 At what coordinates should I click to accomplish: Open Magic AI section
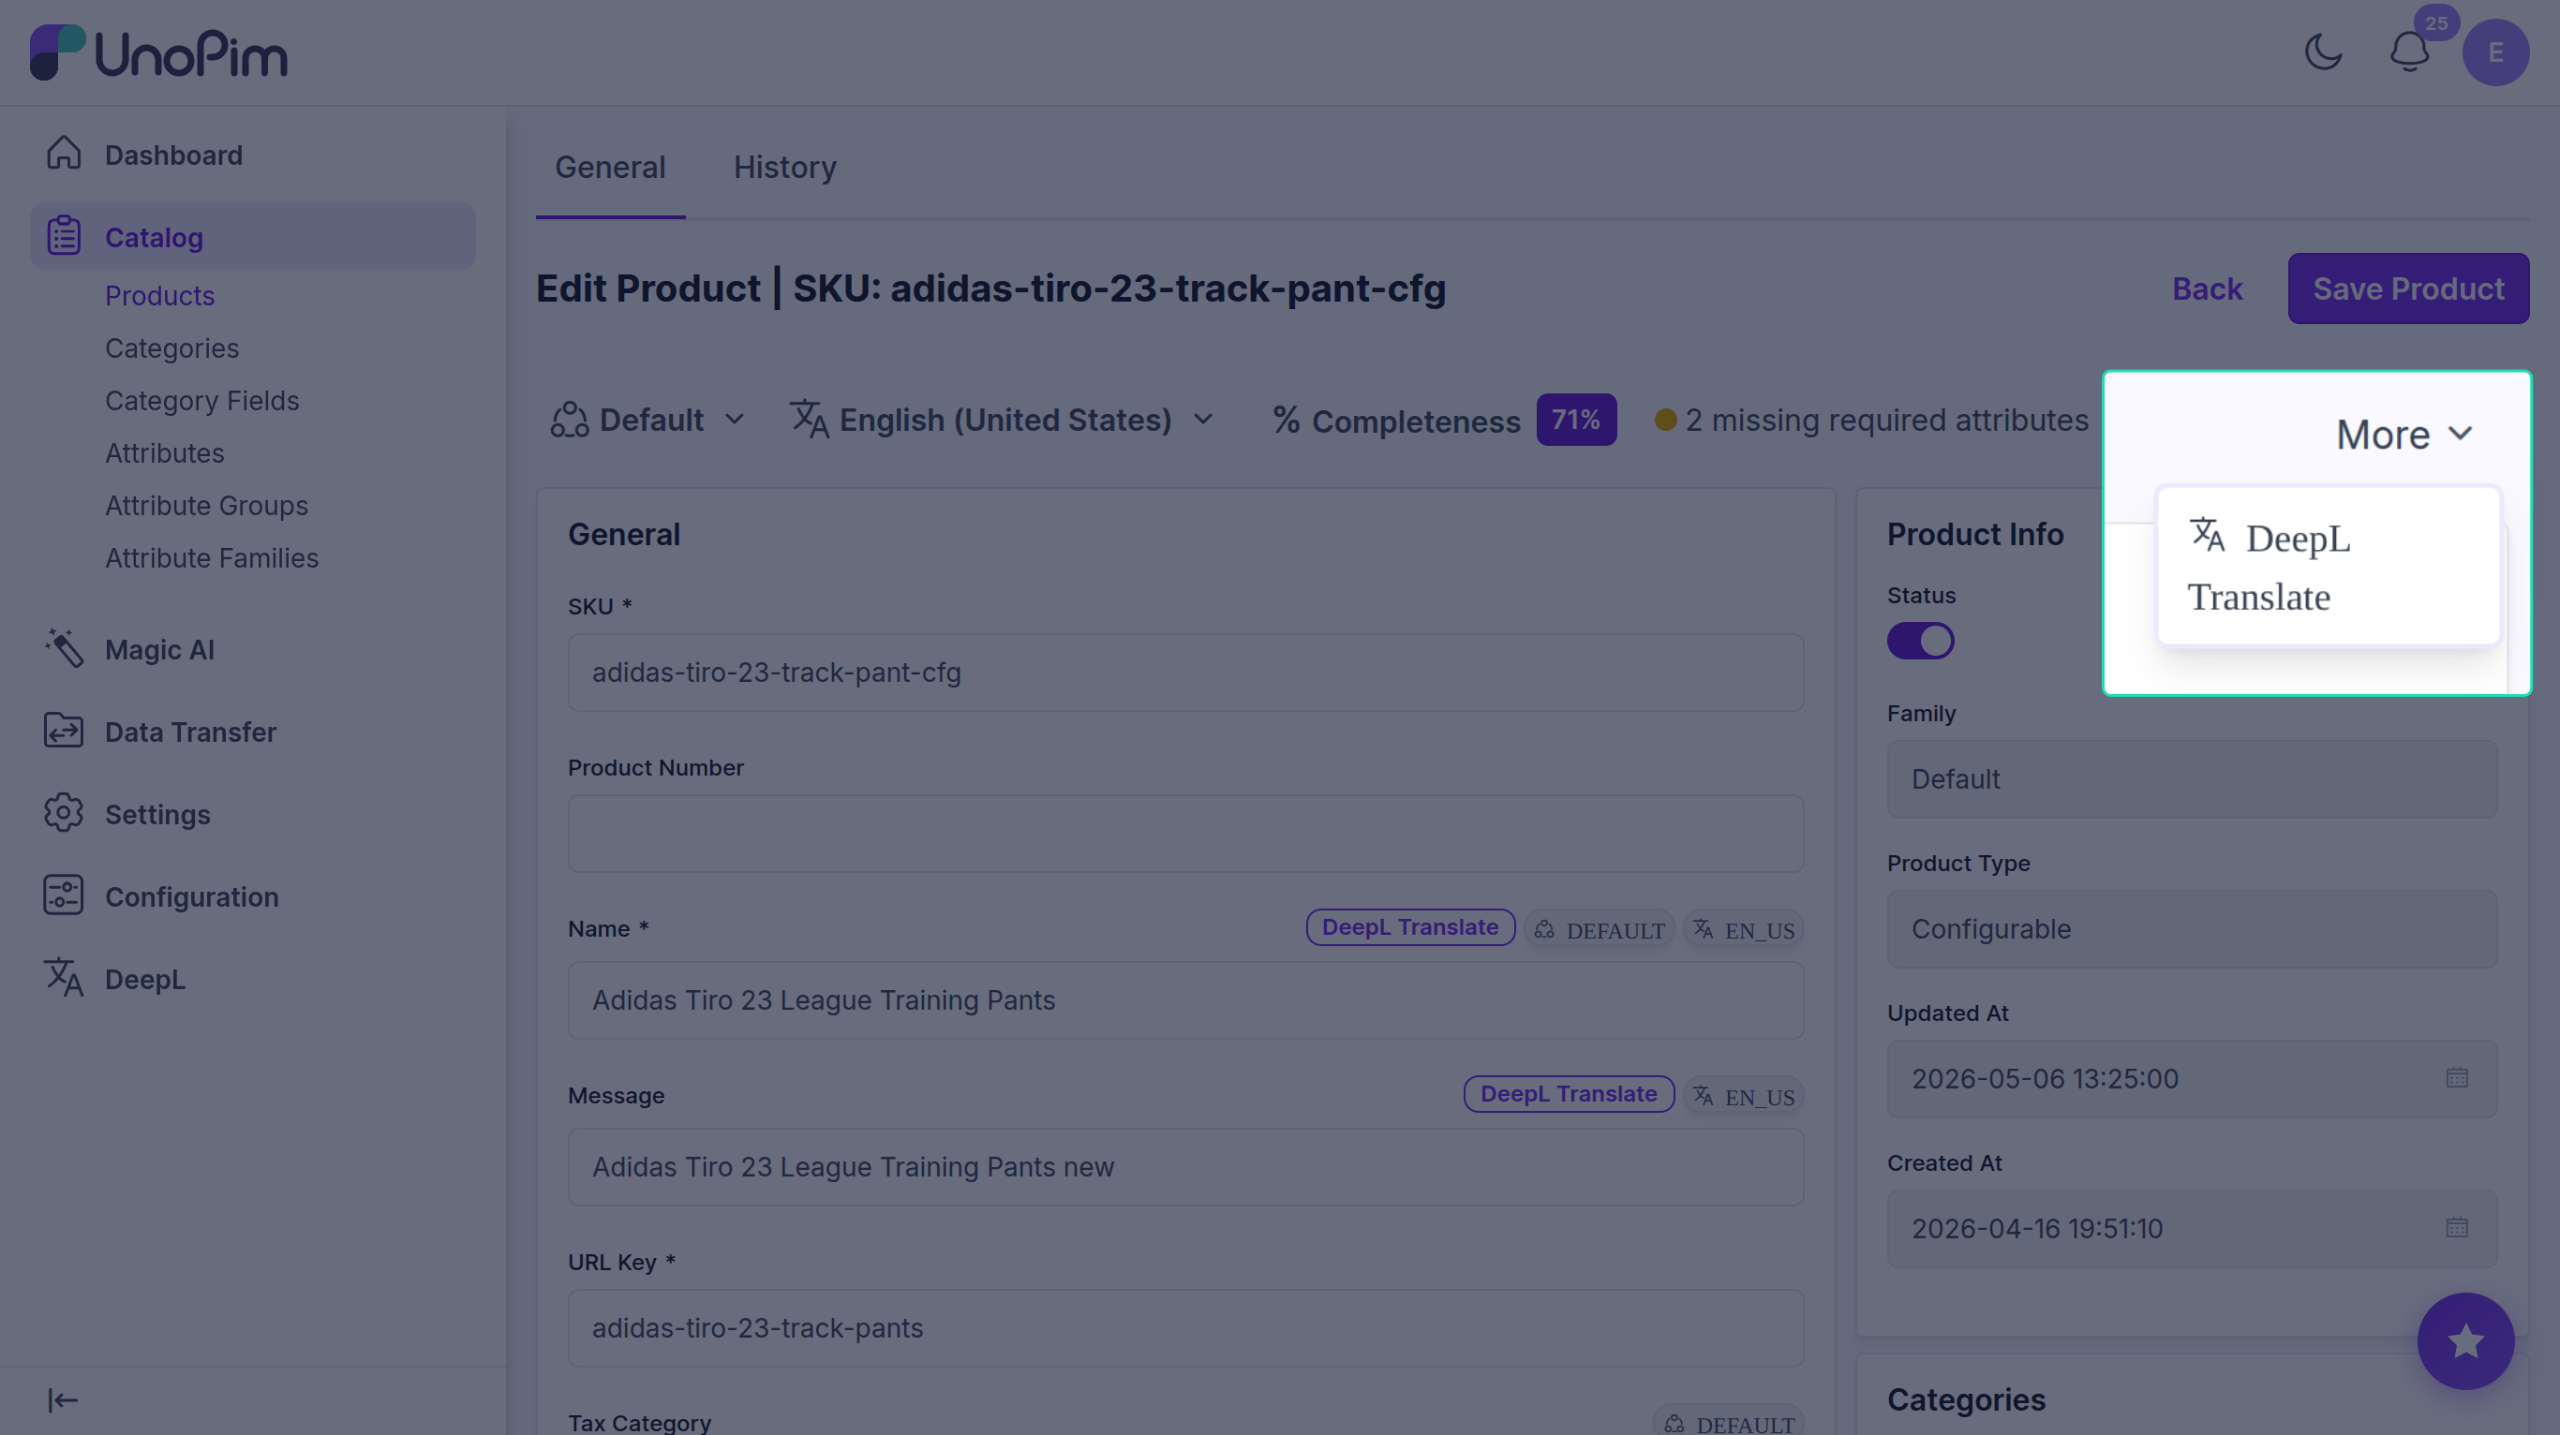(x=252, y=650)
